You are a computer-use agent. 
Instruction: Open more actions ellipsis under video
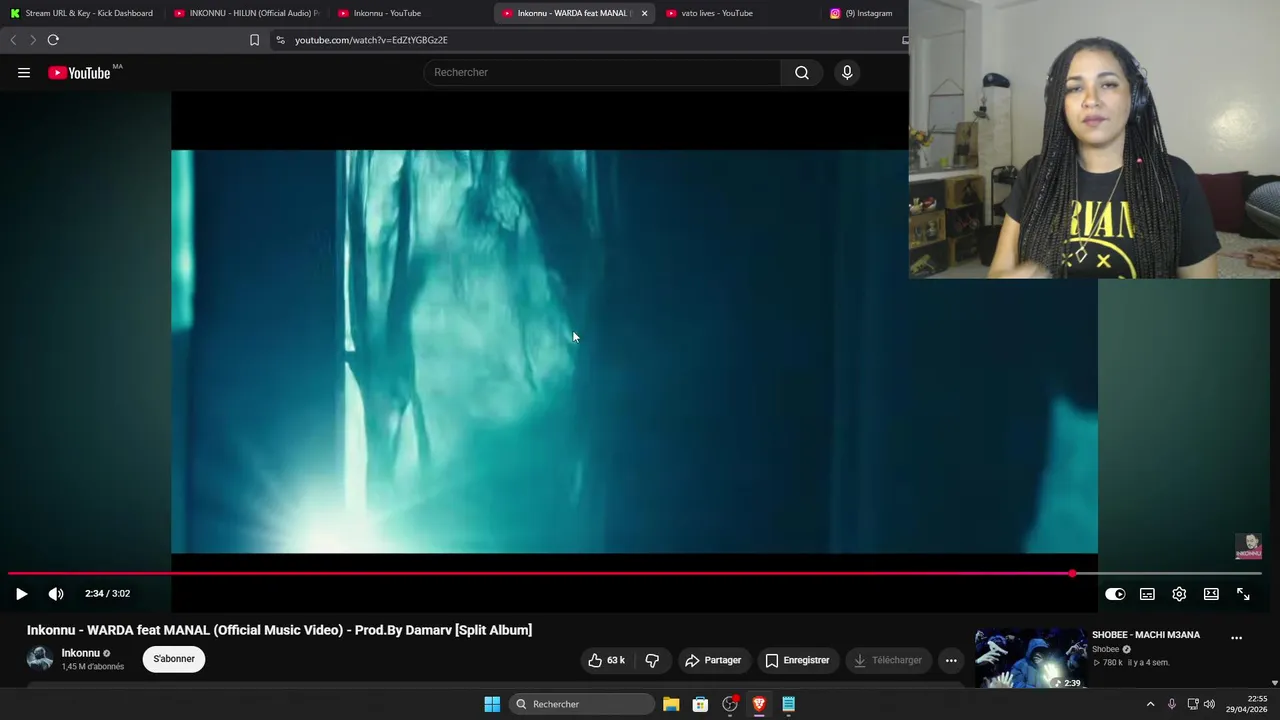pos(951,660)
